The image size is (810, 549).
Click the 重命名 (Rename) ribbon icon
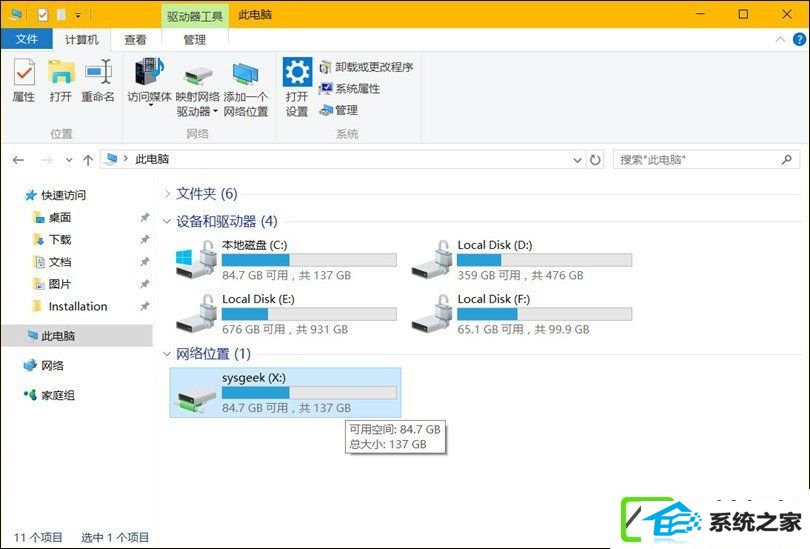click(98, 72)
